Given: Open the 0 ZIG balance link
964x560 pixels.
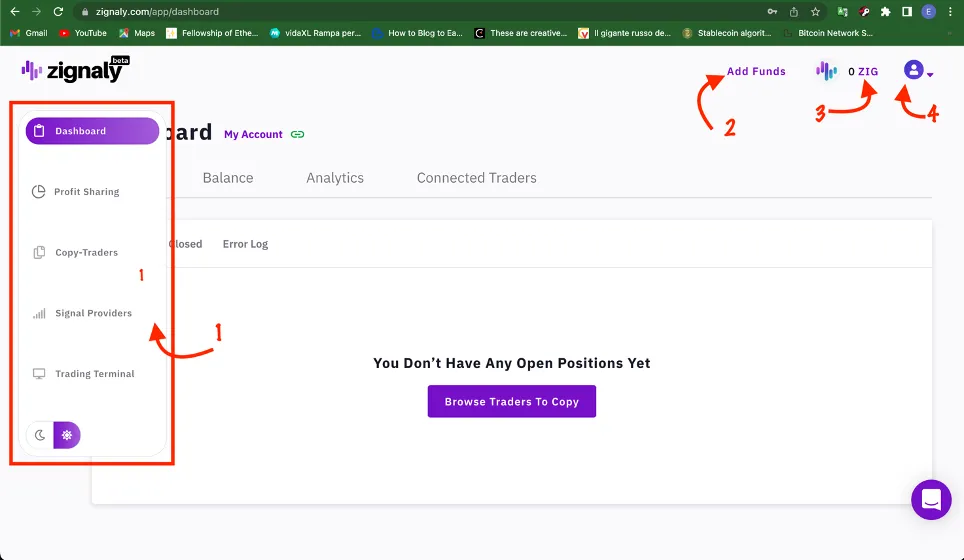Looking at the screenshot, I should click(863, 71).
